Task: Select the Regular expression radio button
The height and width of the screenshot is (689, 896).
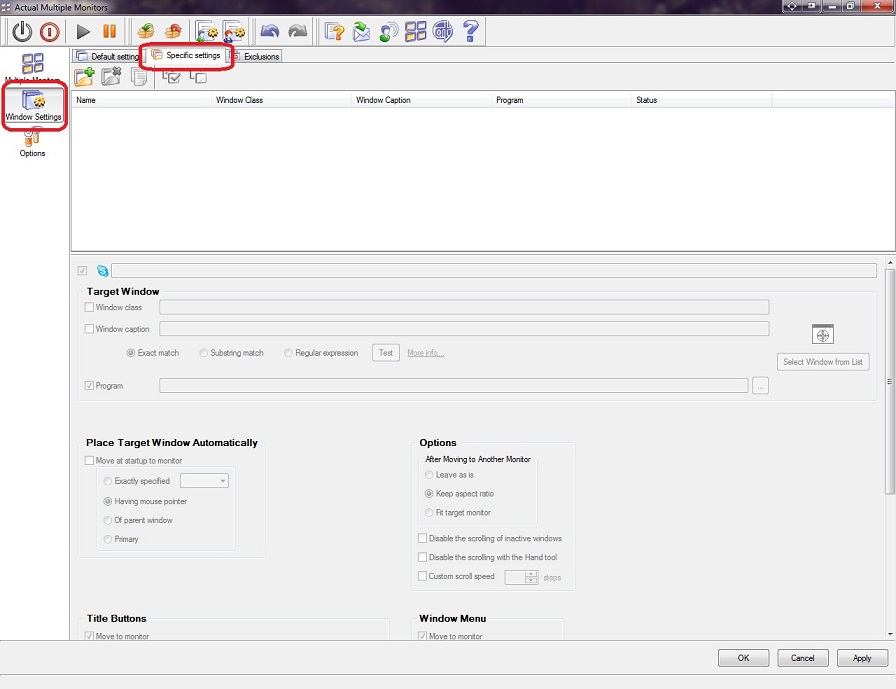Action: pyautogui.click(x=289, y=353)
